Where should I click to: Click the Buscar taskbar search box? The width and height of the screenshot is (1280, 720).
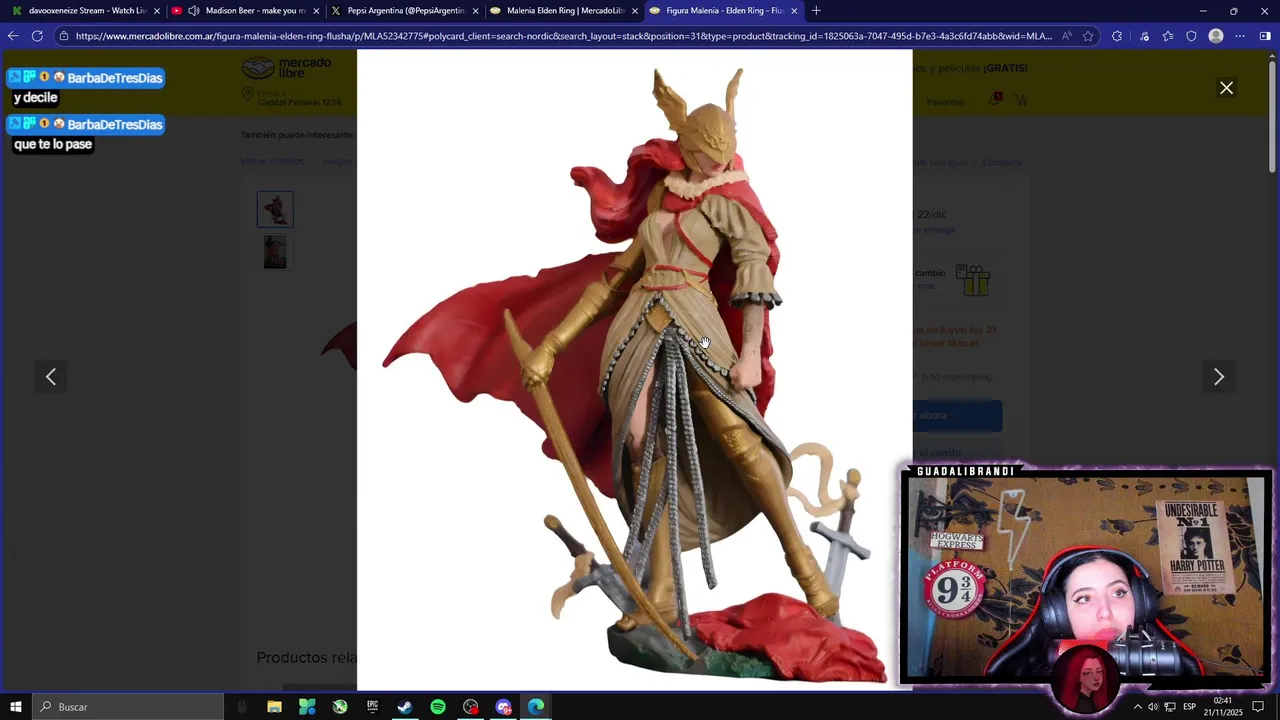pos(128,707)
